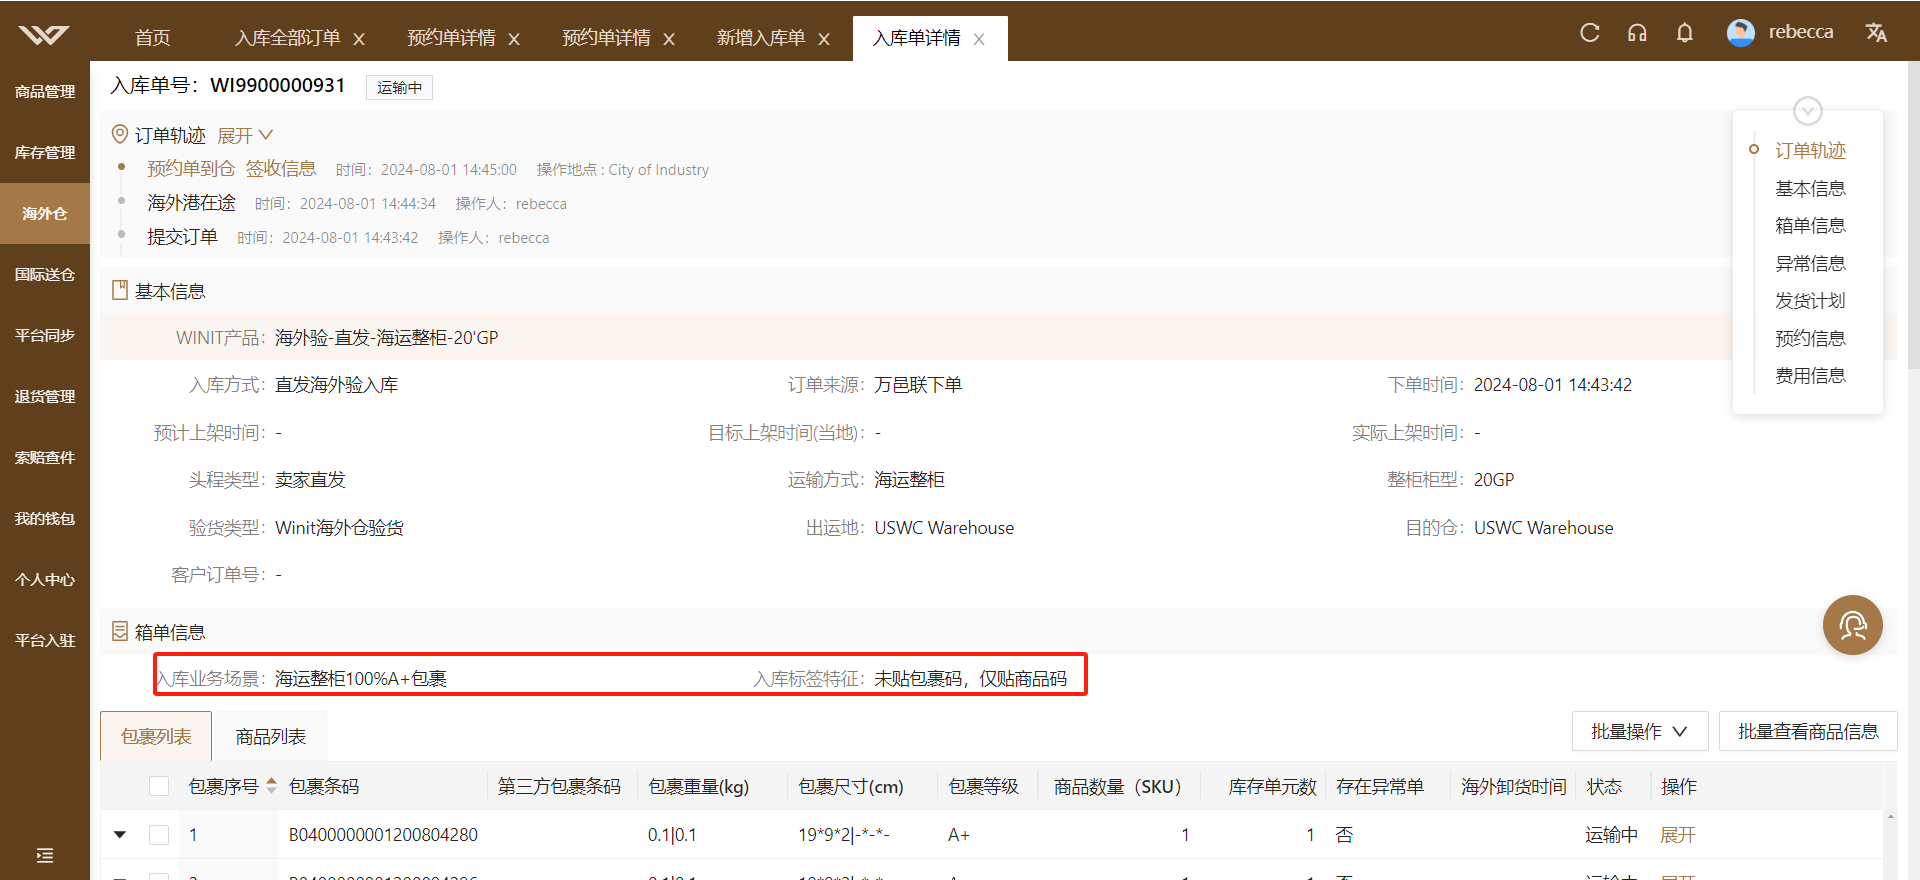
Task: Click 展开 in row 1 操作 column
Action: (1677, 834)
